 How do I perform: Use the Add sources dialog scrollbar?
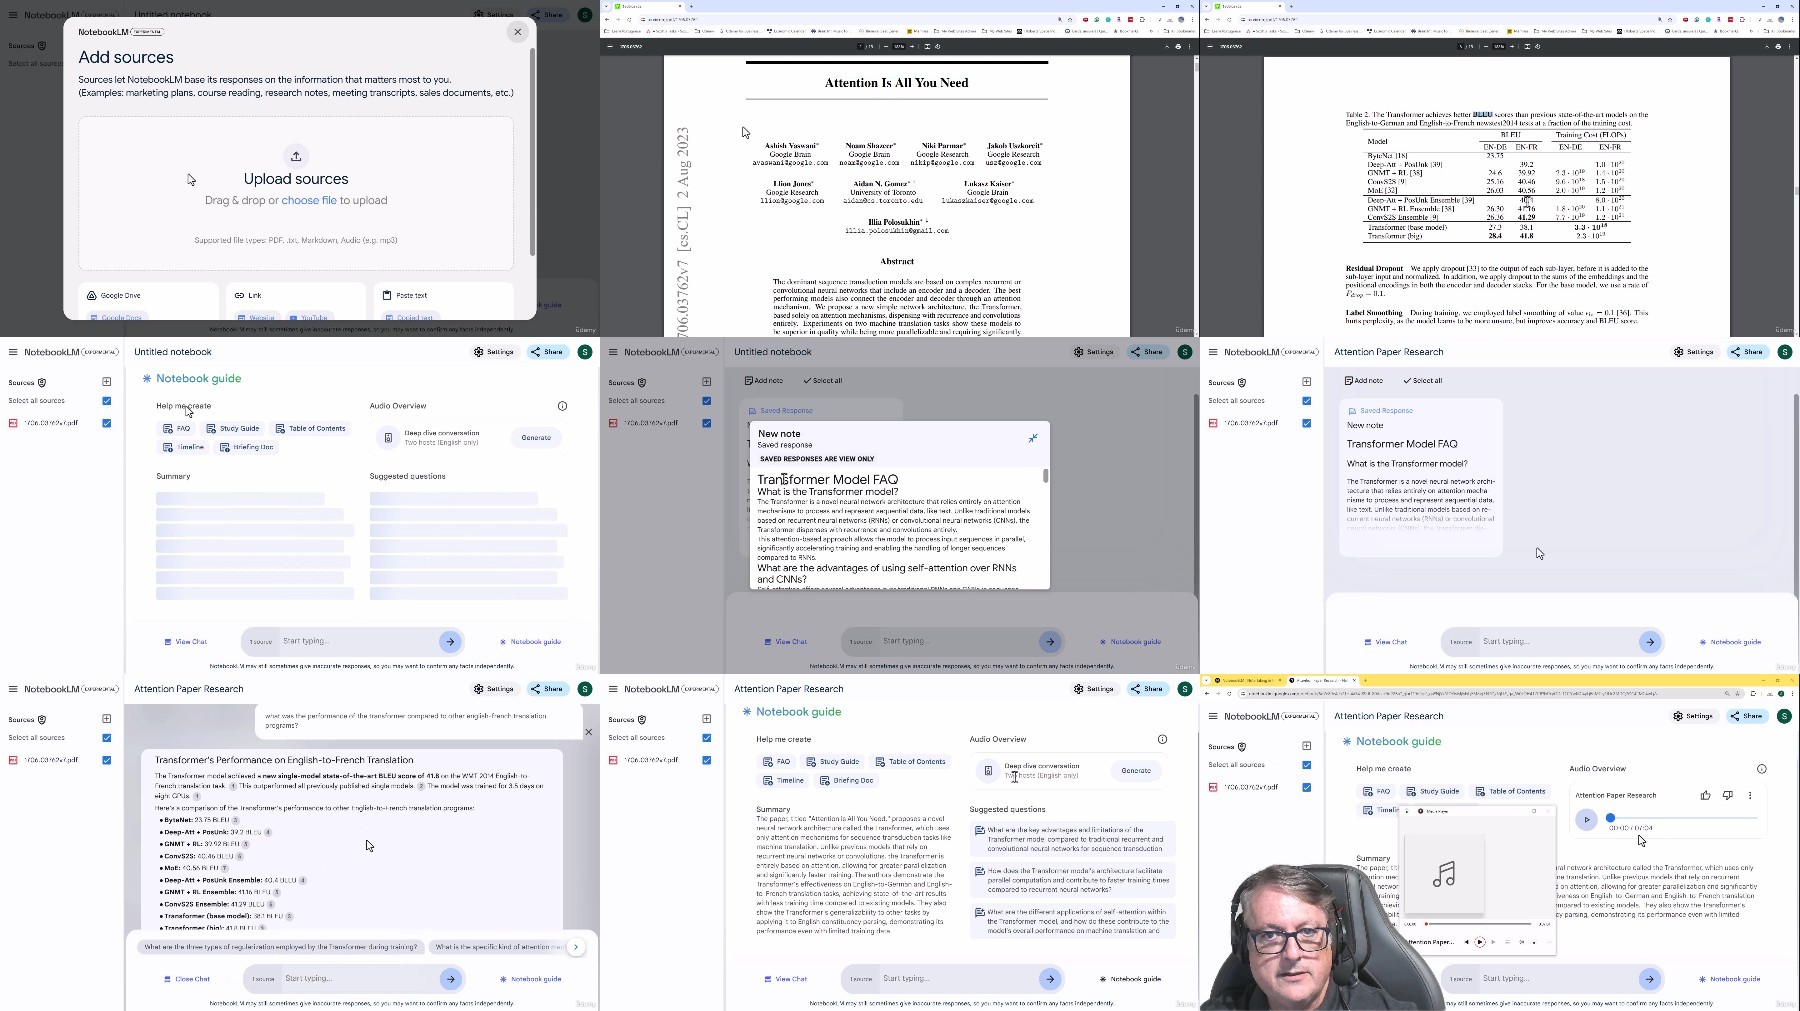point(532,150)
